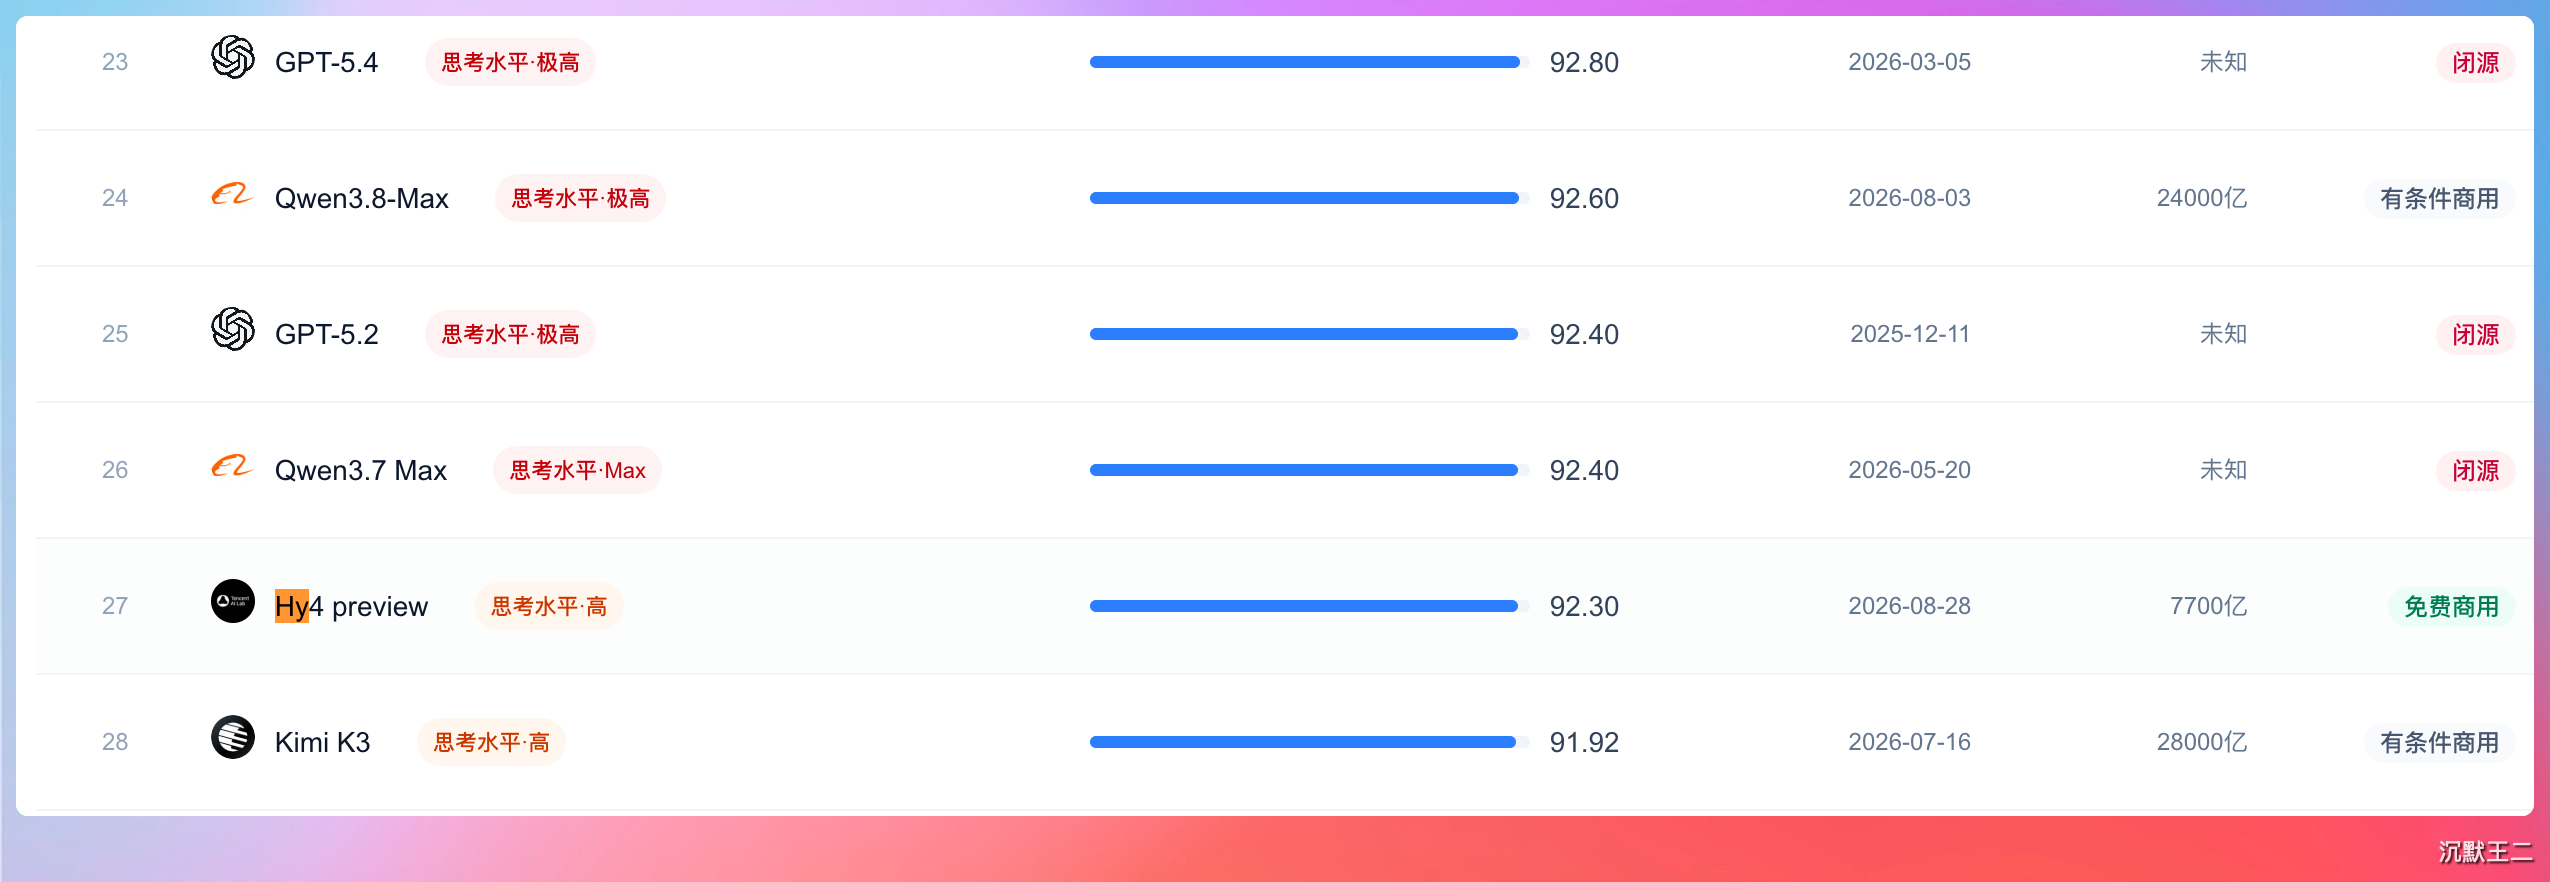This screenshot has height=882, width=2550.
Task: Click the OpenAI logo beside GPT-5.2
Action: (233, 329)
